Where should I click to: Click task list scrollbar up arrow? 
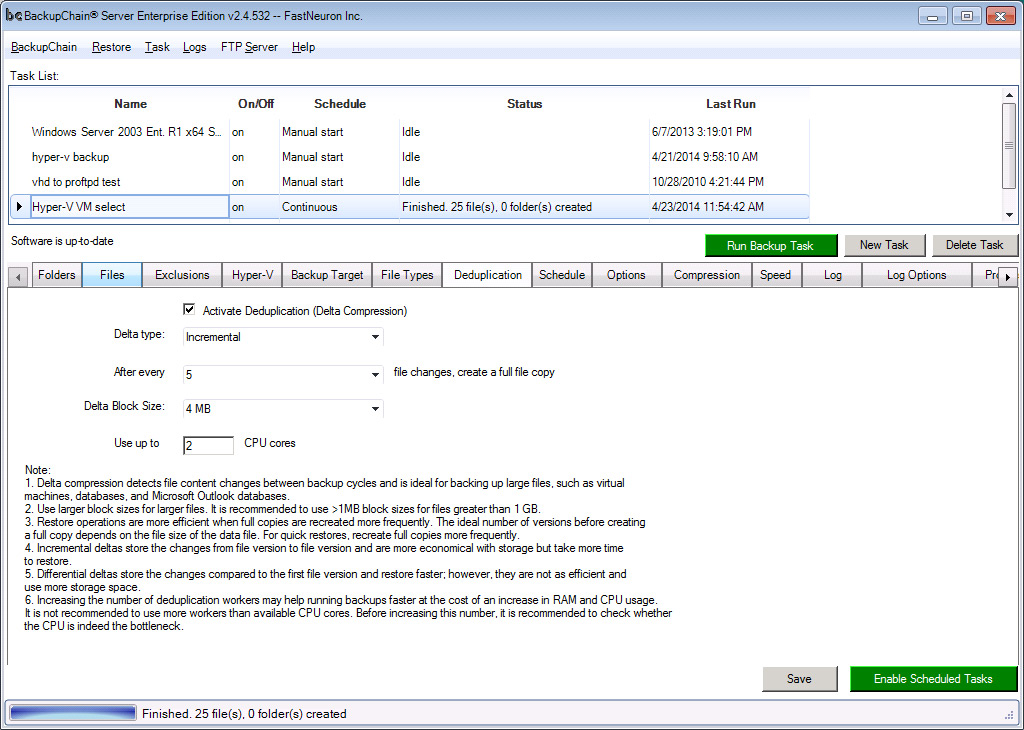tap(1009, 95)
